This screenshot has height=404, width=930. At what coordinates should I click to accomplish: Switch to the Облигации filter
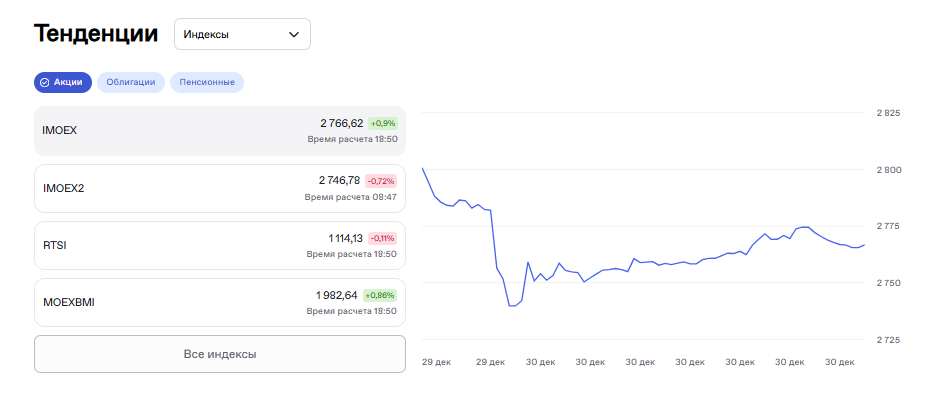(131, 82)
